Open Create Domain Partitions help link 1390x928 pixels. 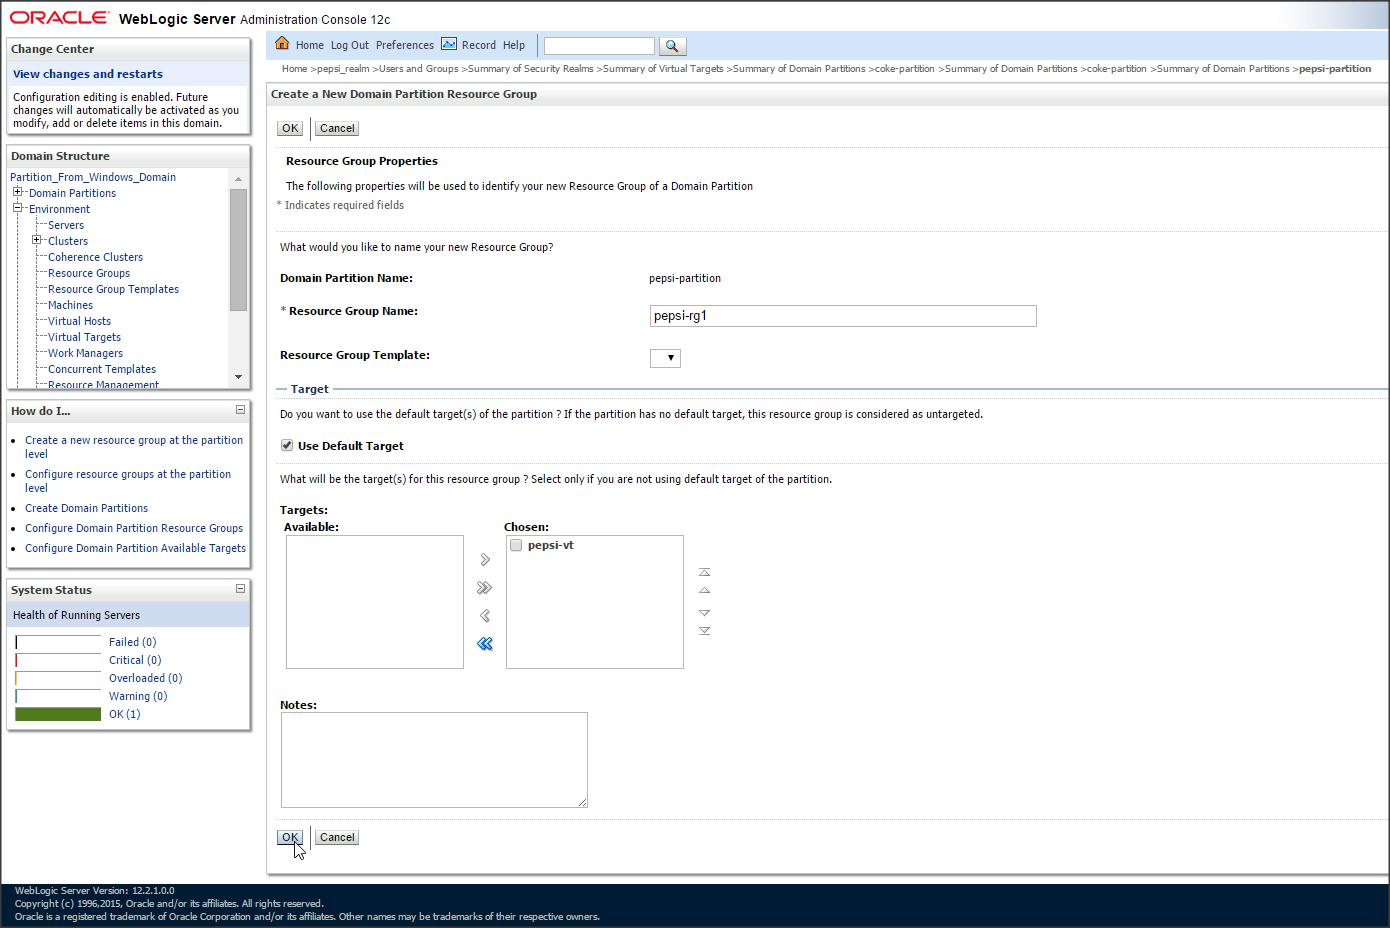[x=86, y=508]
